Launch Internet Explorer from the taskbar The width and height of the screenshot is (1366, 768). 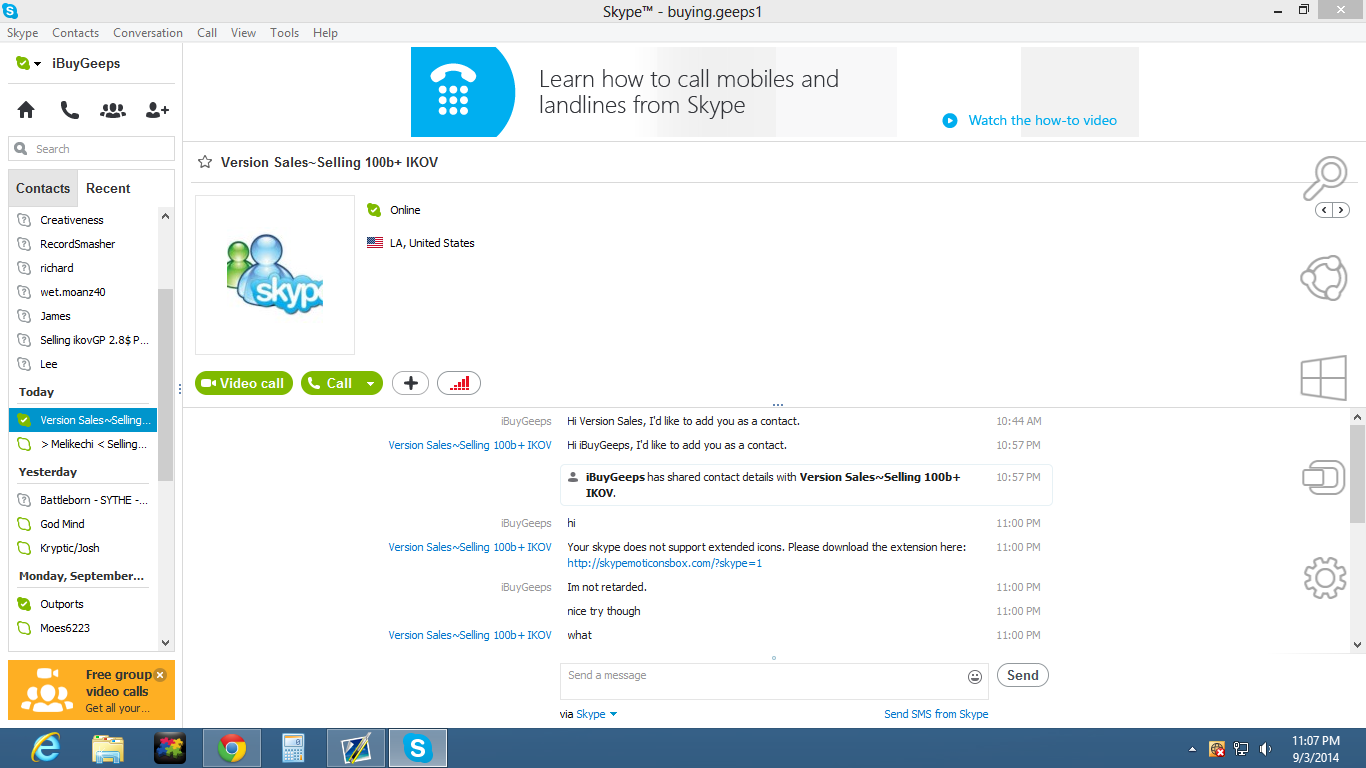46,748
